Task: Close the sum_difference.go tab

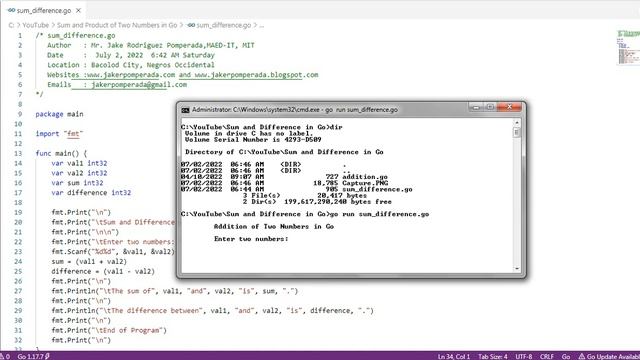Action: 78,10
